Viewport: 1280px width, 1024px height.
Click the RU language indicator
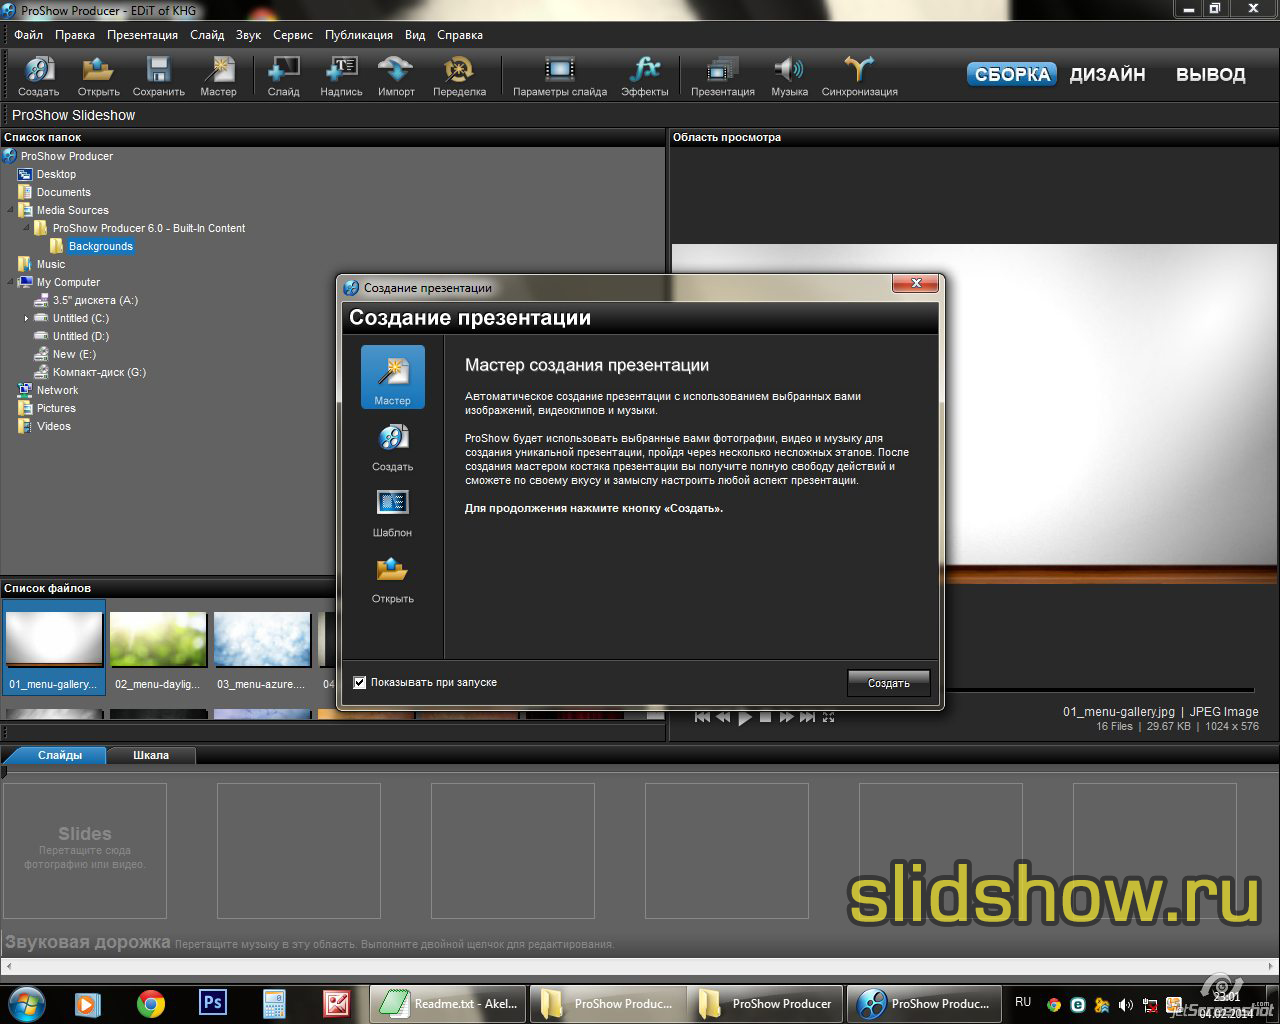pos(1023,1002)
